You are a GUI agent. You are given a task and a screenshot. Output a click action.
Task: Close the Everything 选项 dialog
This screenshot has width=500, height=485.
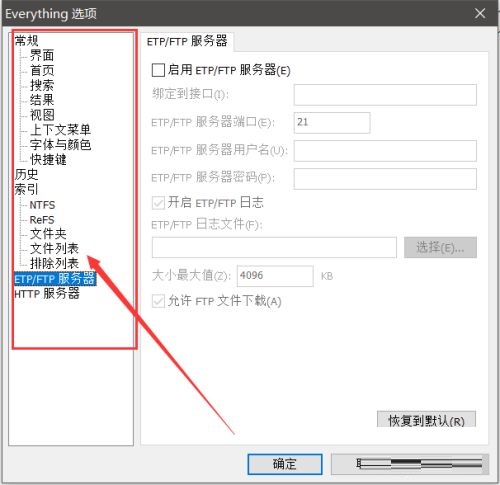pos(480,13)
